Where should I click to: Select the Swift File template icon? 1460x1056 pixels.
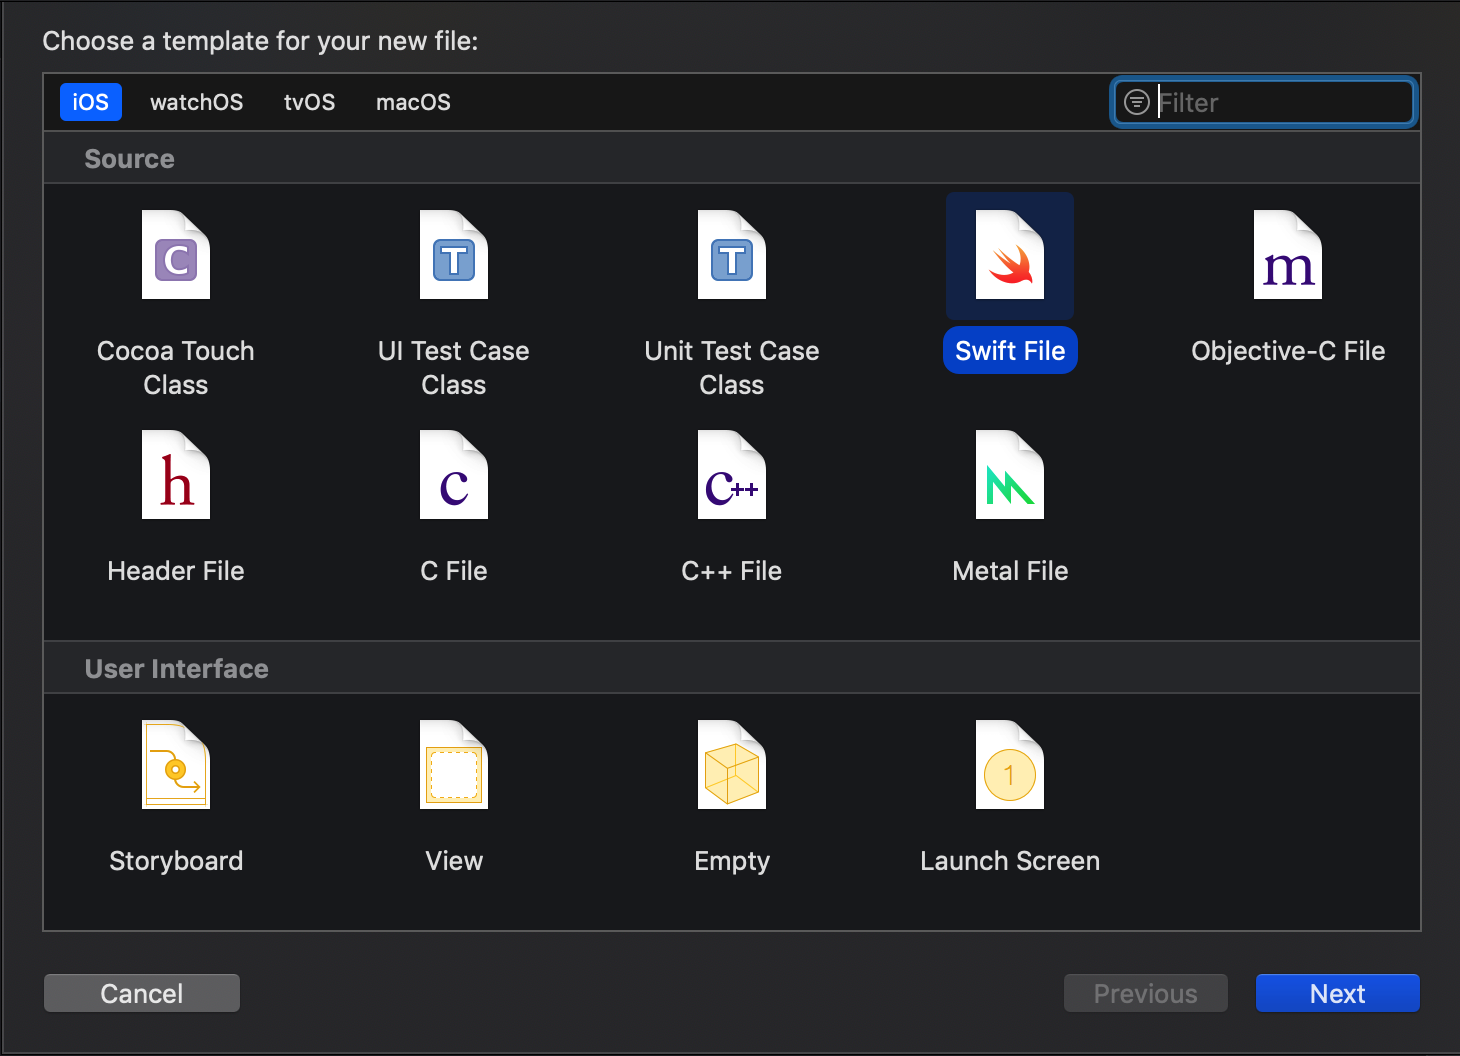[1010, 255]
